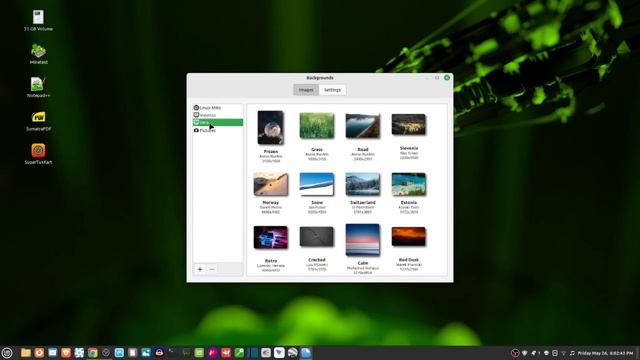The image size is (640, 360).
Task: Open the panel clock and calendar
Action: 605,353
